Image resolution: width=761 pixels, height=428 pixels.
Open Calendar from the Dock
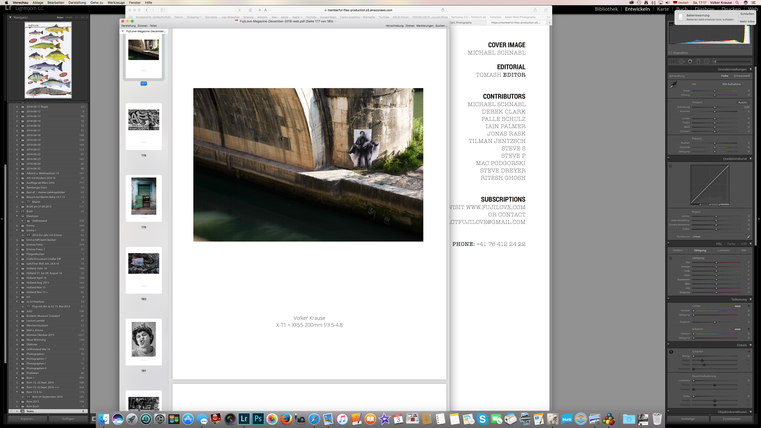(x=398, y=419)
